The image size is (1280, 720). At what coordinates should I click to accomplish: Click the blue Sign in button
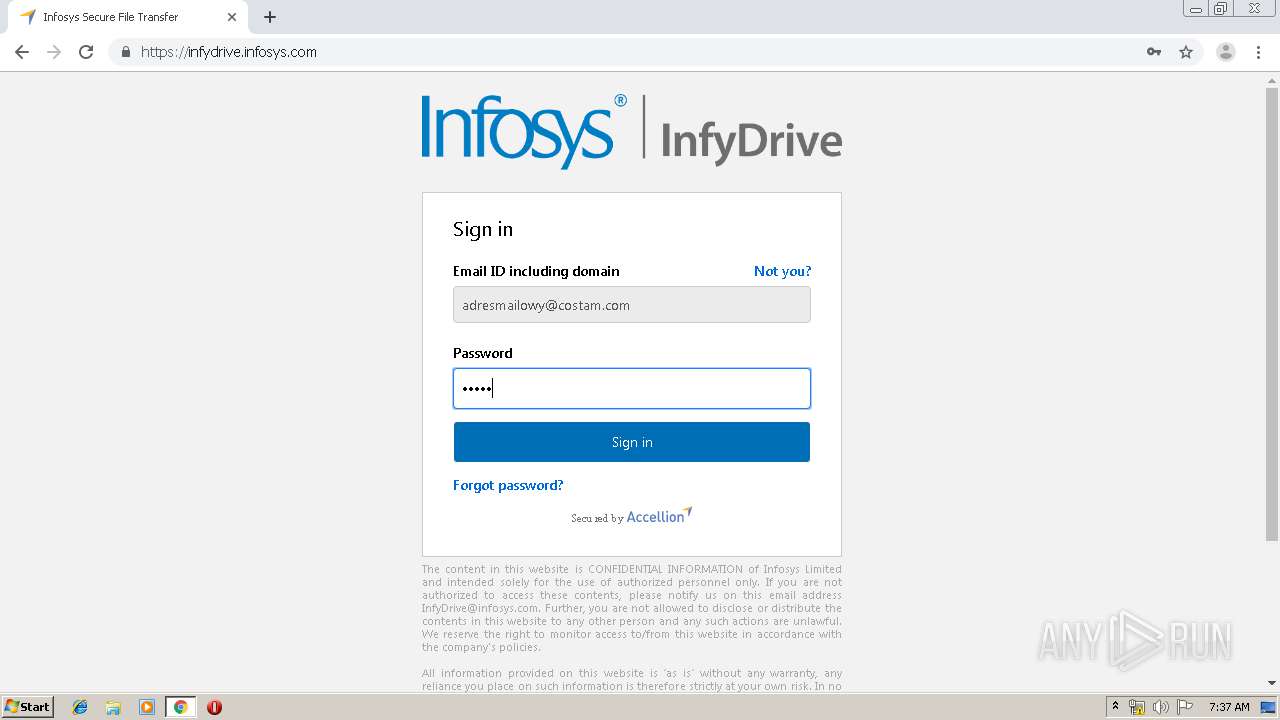[632, 442]
